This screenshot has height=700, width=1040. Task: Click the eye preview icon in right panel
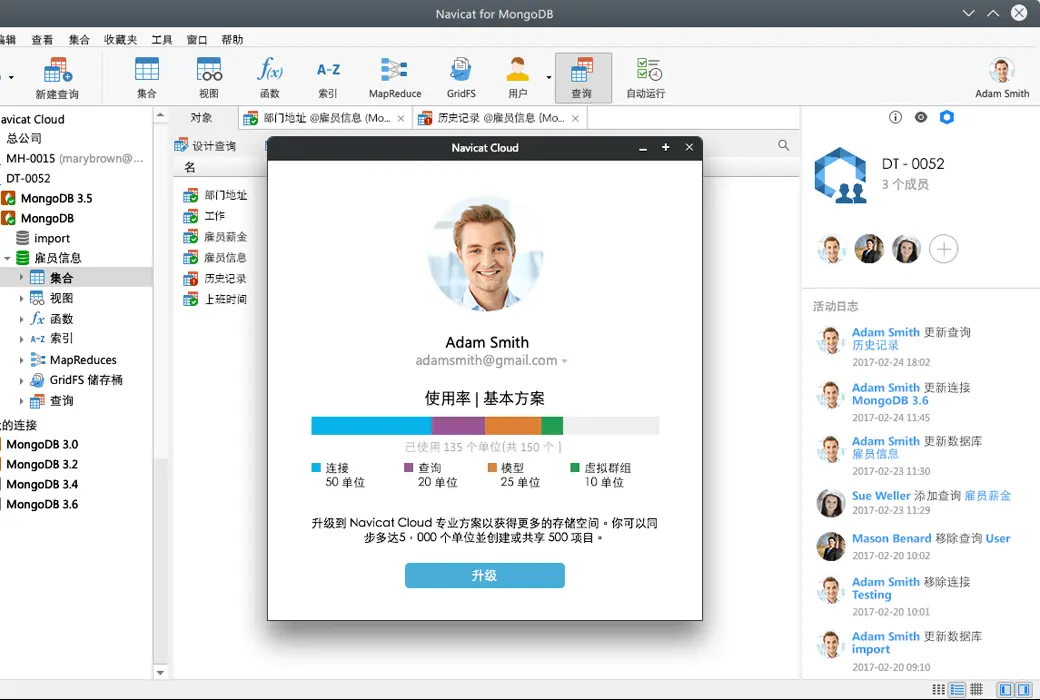tap(921, 117)
